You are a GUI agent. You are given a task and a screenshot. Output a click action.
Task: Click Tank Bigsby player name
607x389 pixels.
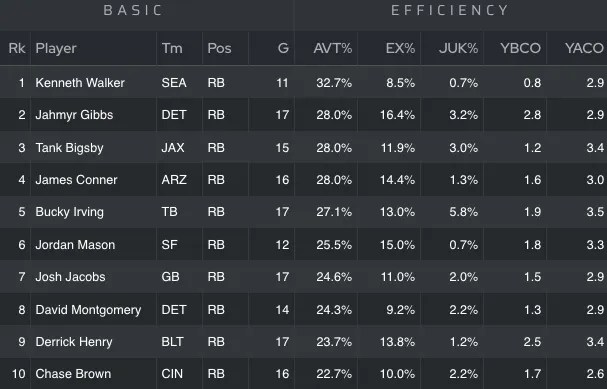(69, 148)
